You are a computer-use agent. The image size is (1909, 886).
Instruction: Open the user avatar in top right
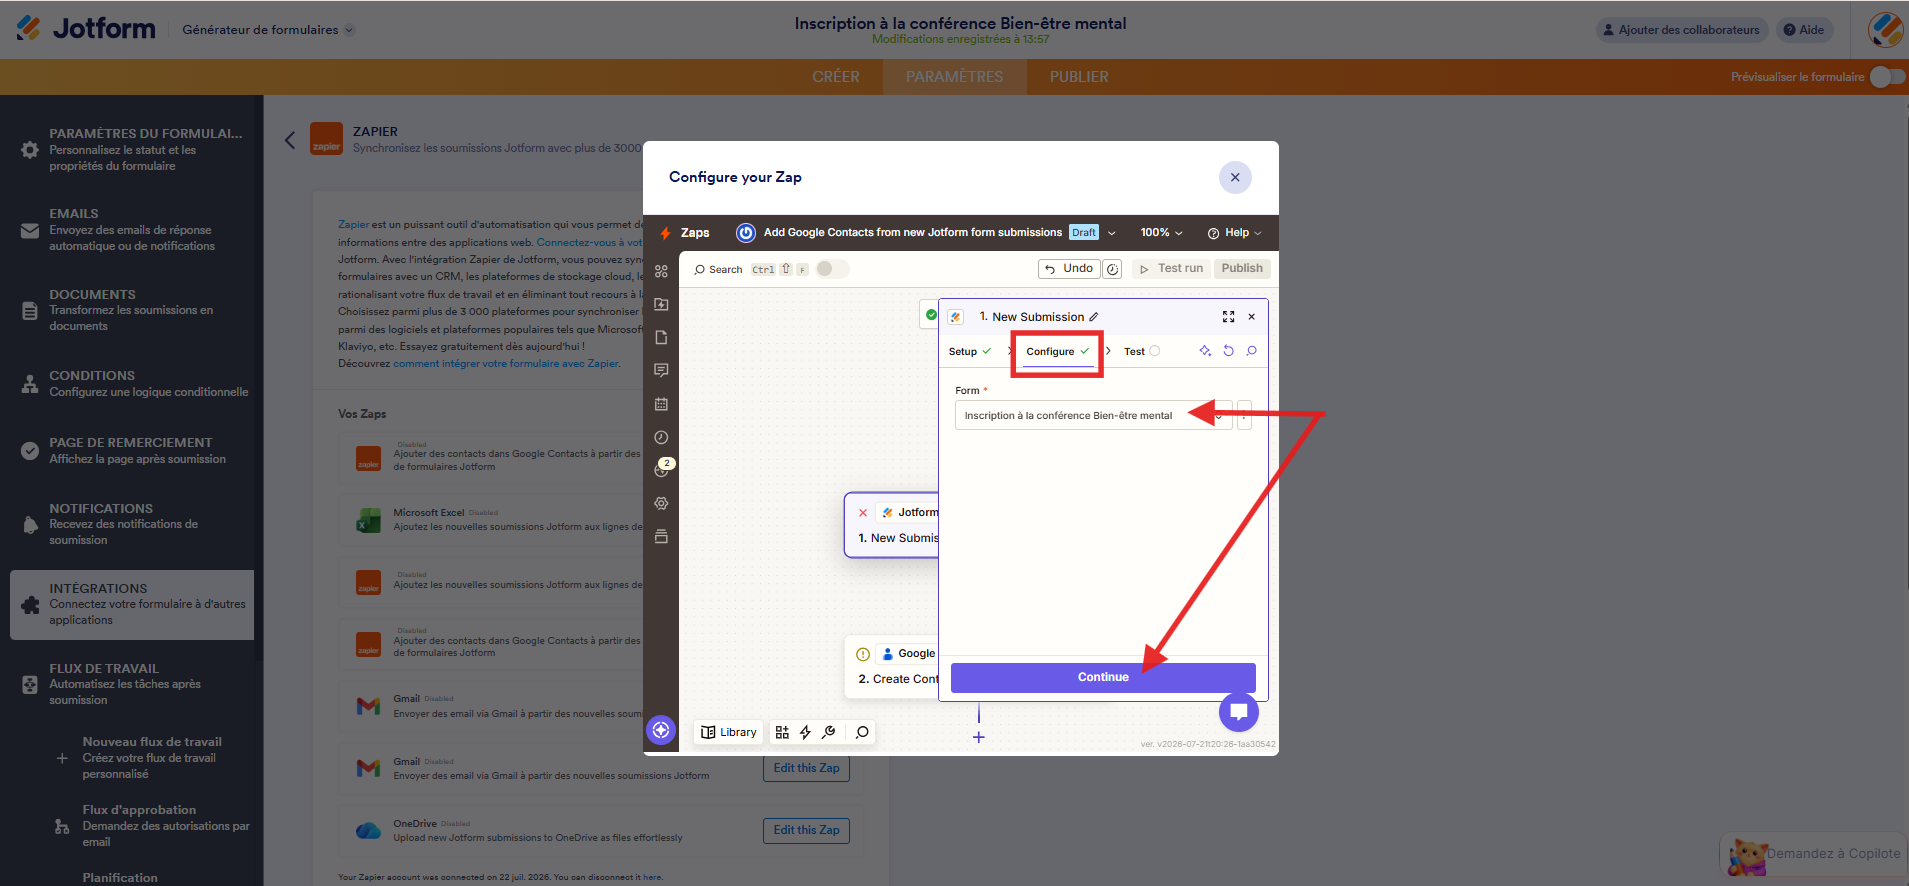pyautogui.click(x=1886, y=30)
